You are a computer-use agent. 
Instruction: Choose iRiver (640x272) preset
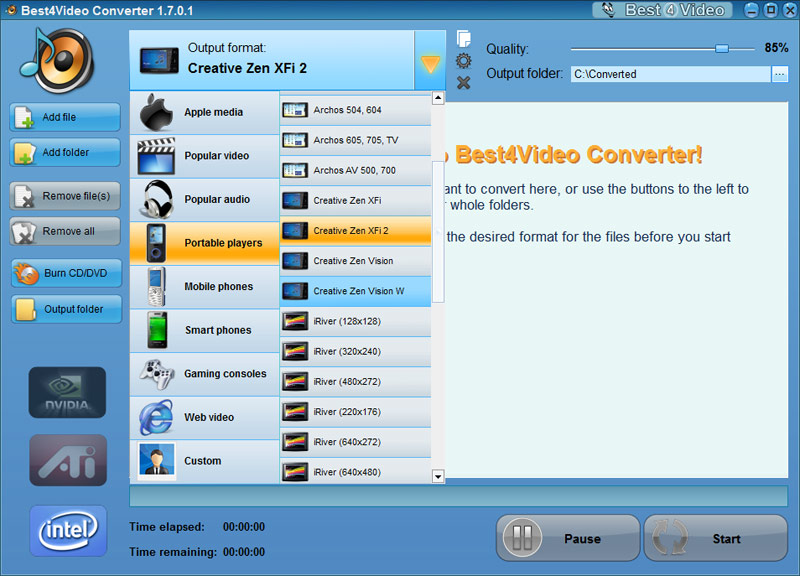356,442
